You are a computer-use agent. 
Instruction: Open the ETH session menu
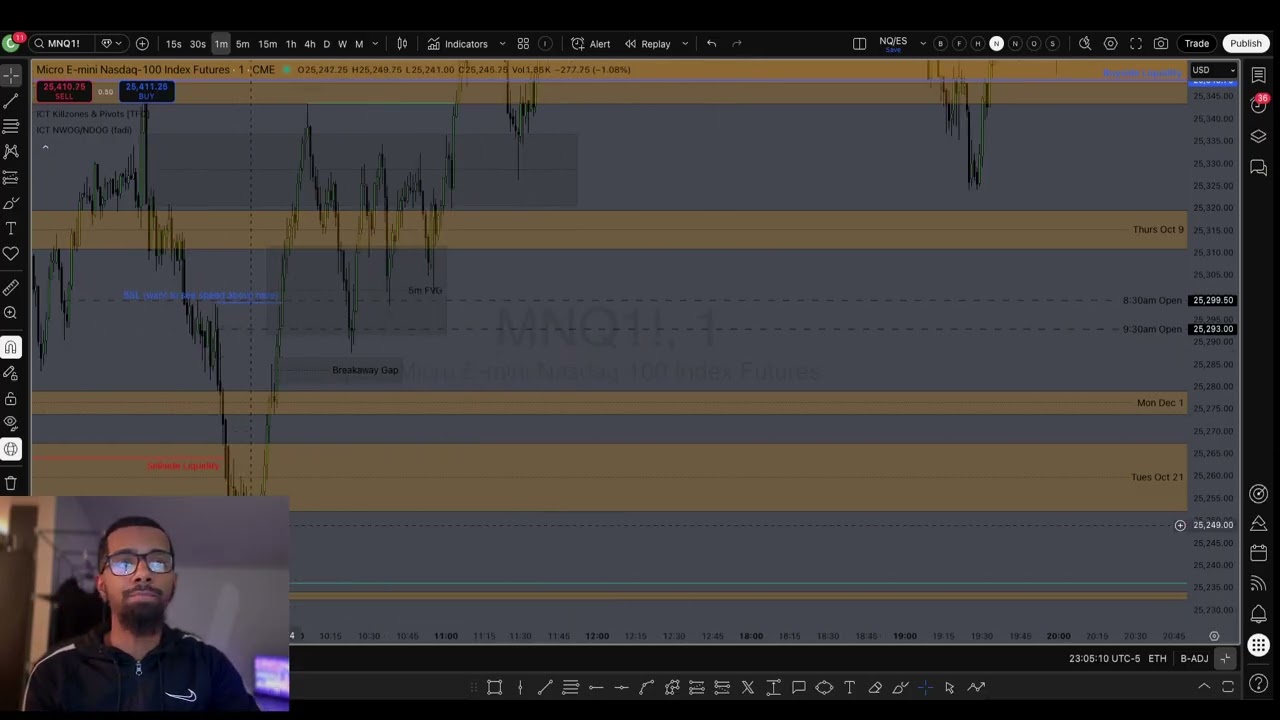(1157, 659)
